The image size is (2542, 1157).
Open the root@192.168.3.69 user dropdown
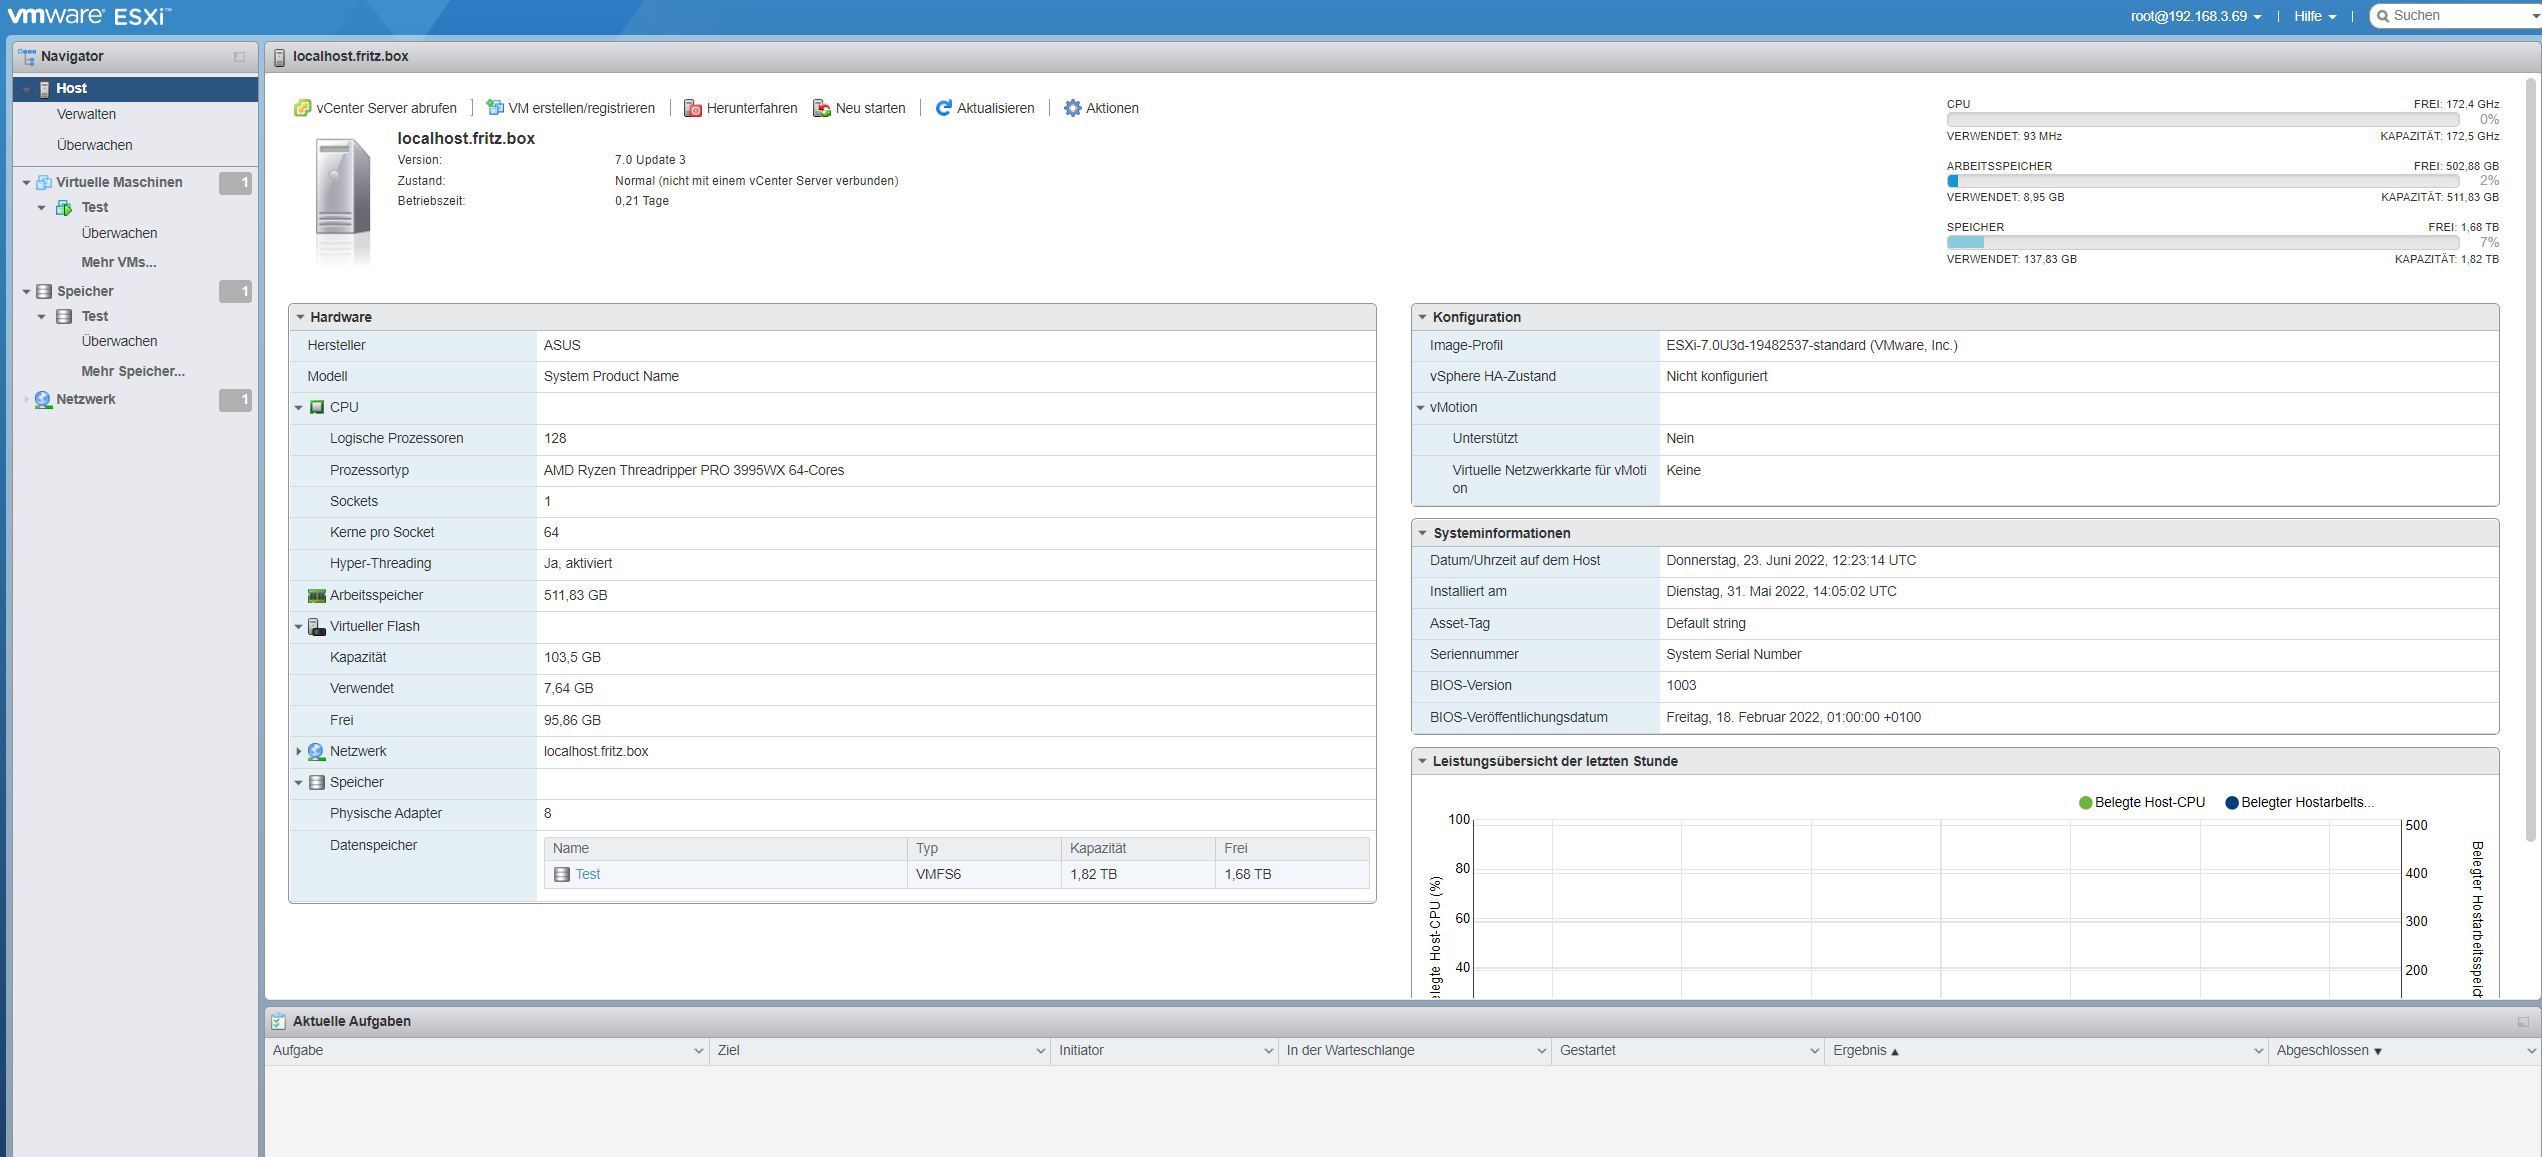[x=2196, y=16]
